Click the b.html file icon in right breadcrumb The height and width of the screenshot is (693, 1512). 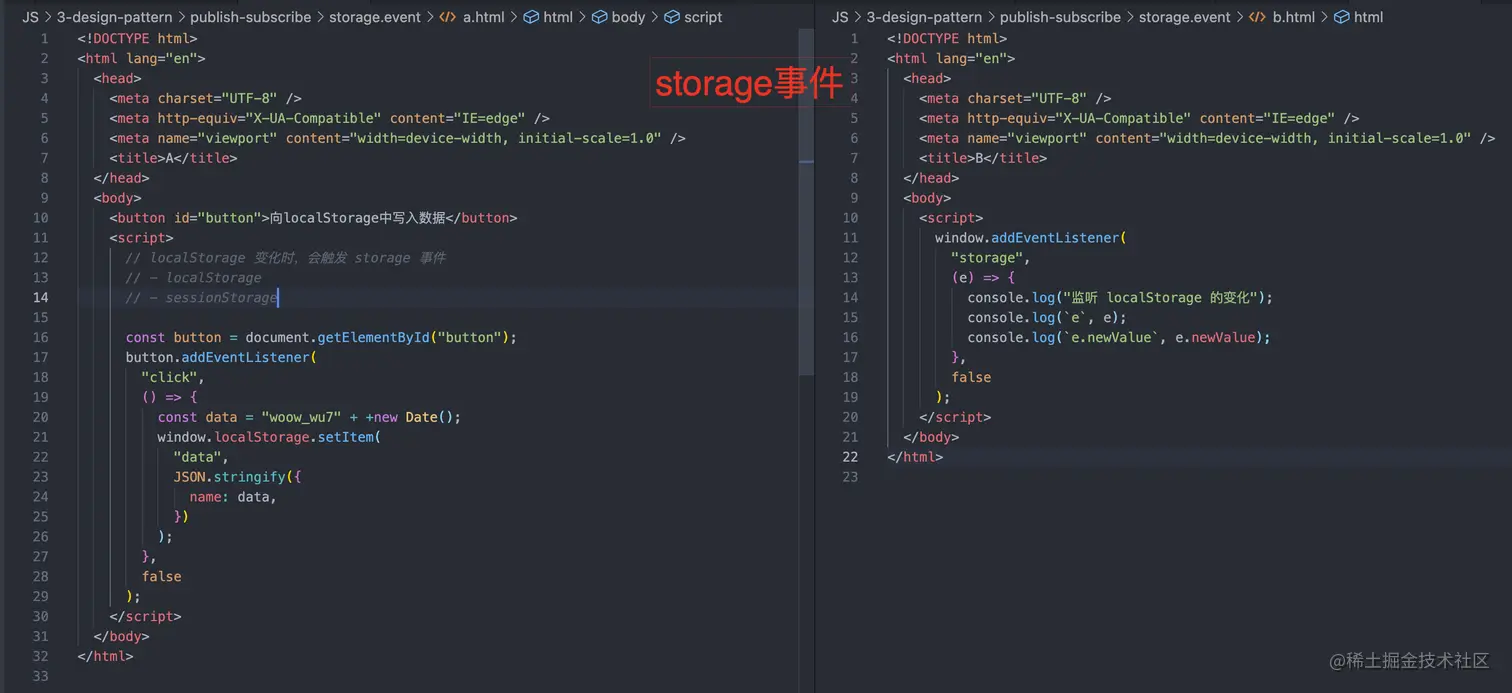tap(1257, 17)
